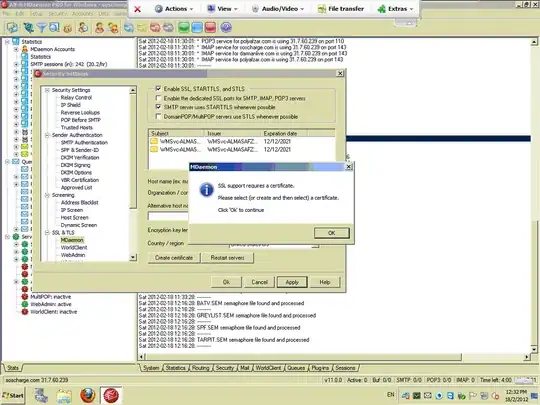
Task: Click the two-users account toolbar icon
Action: pos(113,28)
